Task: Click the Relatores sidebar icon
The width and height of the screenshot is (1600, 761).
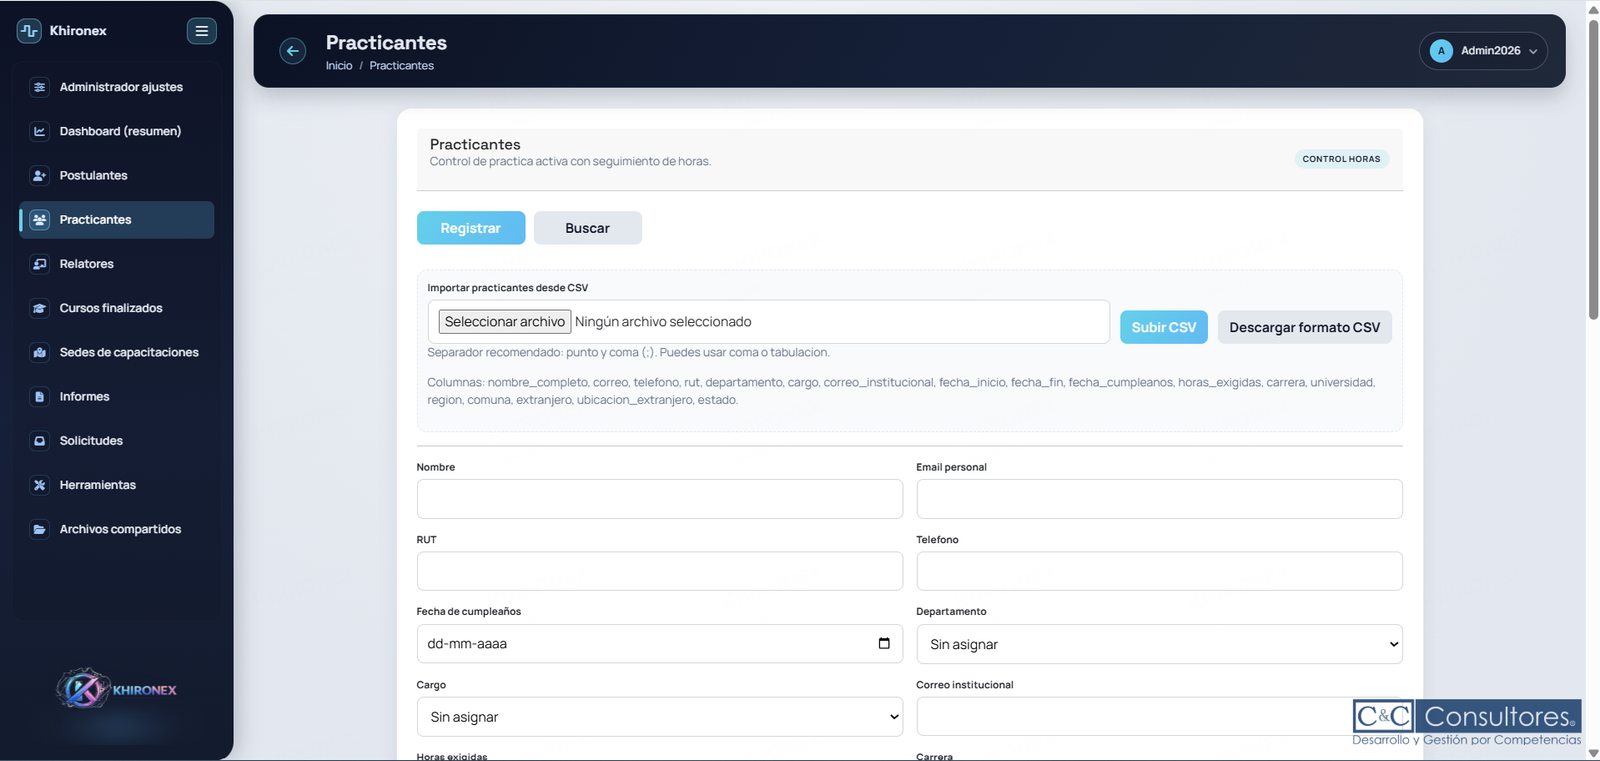Action: (39, 264)
